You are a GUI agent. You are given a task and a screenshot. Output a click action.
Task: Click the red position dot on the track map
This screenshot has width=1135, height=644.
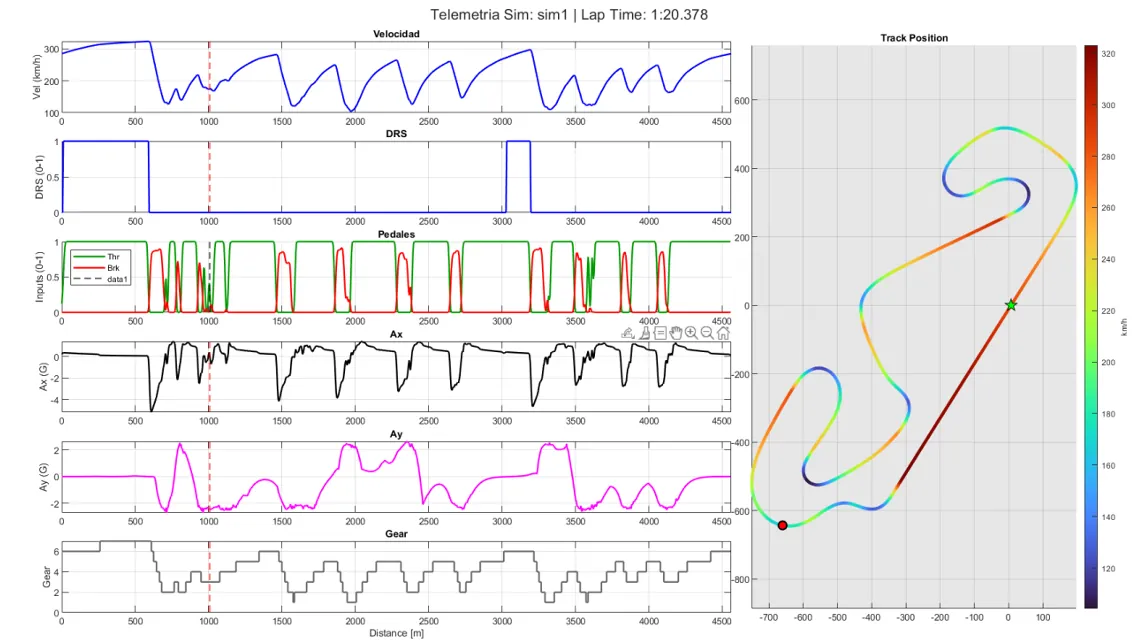(782, 525)
